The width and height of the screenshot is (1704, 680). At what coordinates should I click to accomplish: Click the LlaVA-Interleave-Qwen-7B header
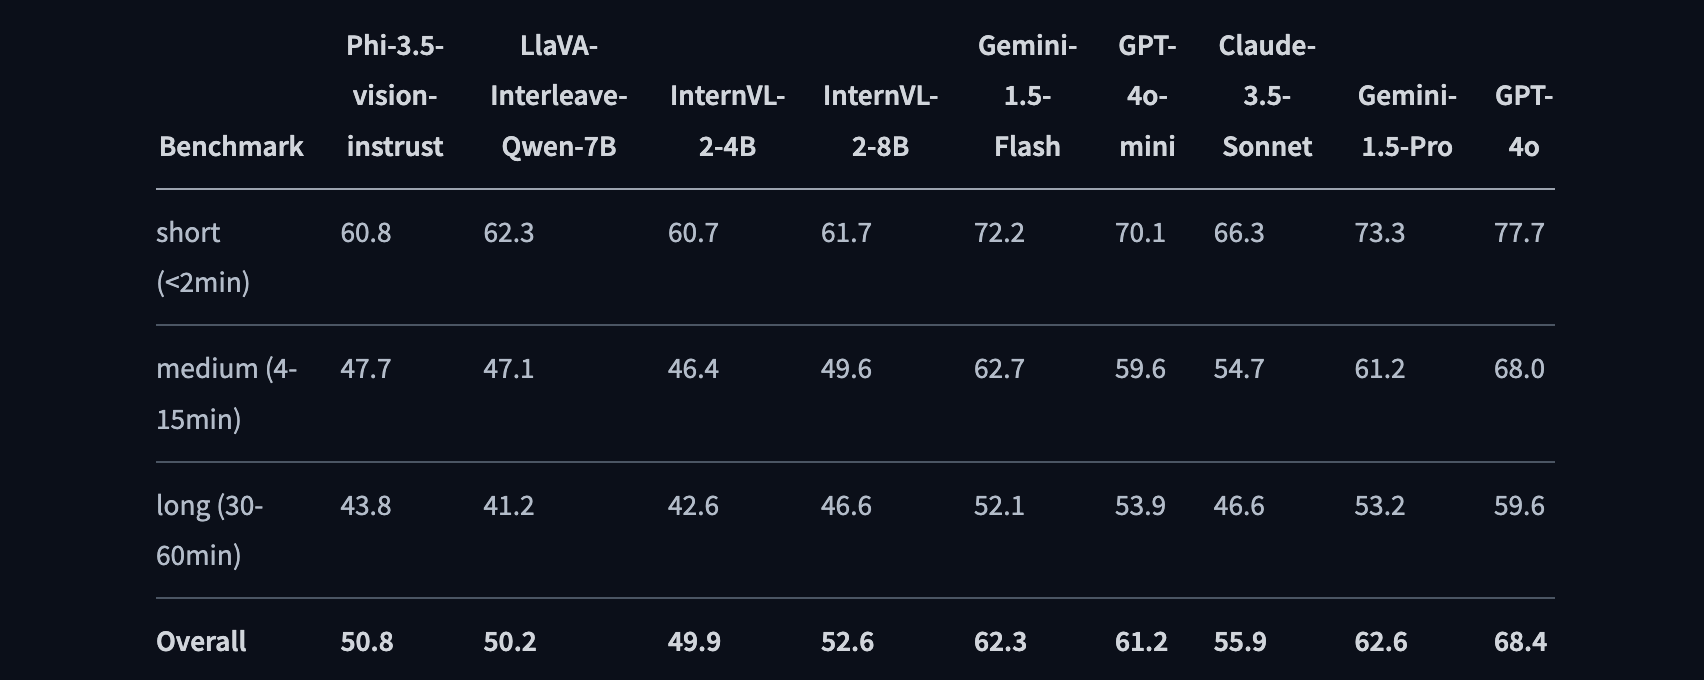click(x=559, y=96)
